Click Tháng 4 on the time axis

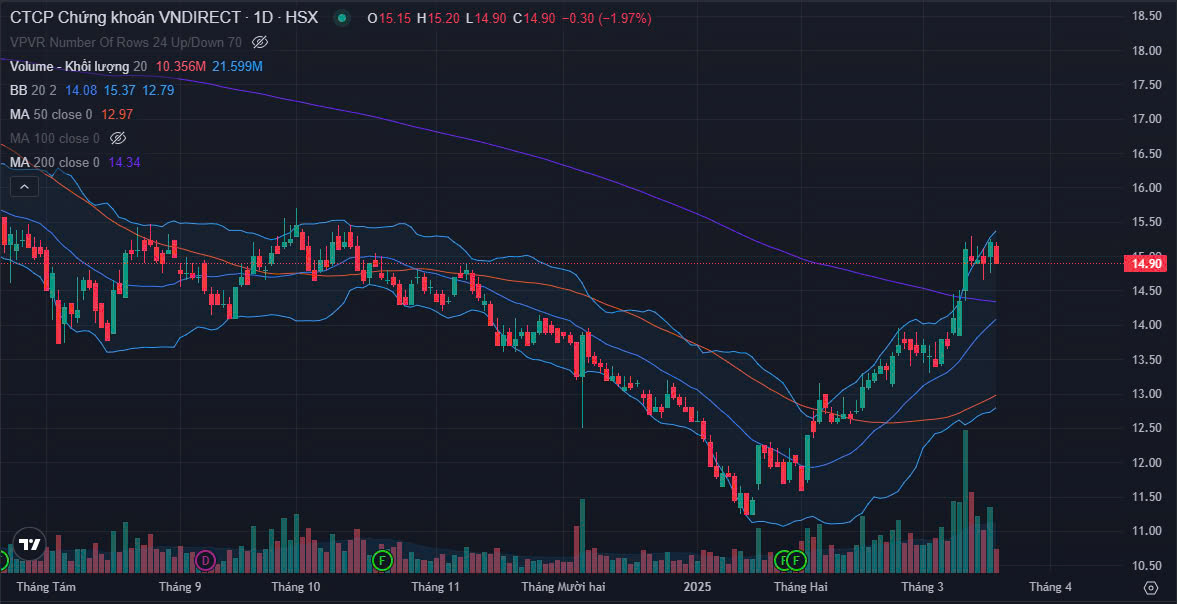coord(1050,587)
